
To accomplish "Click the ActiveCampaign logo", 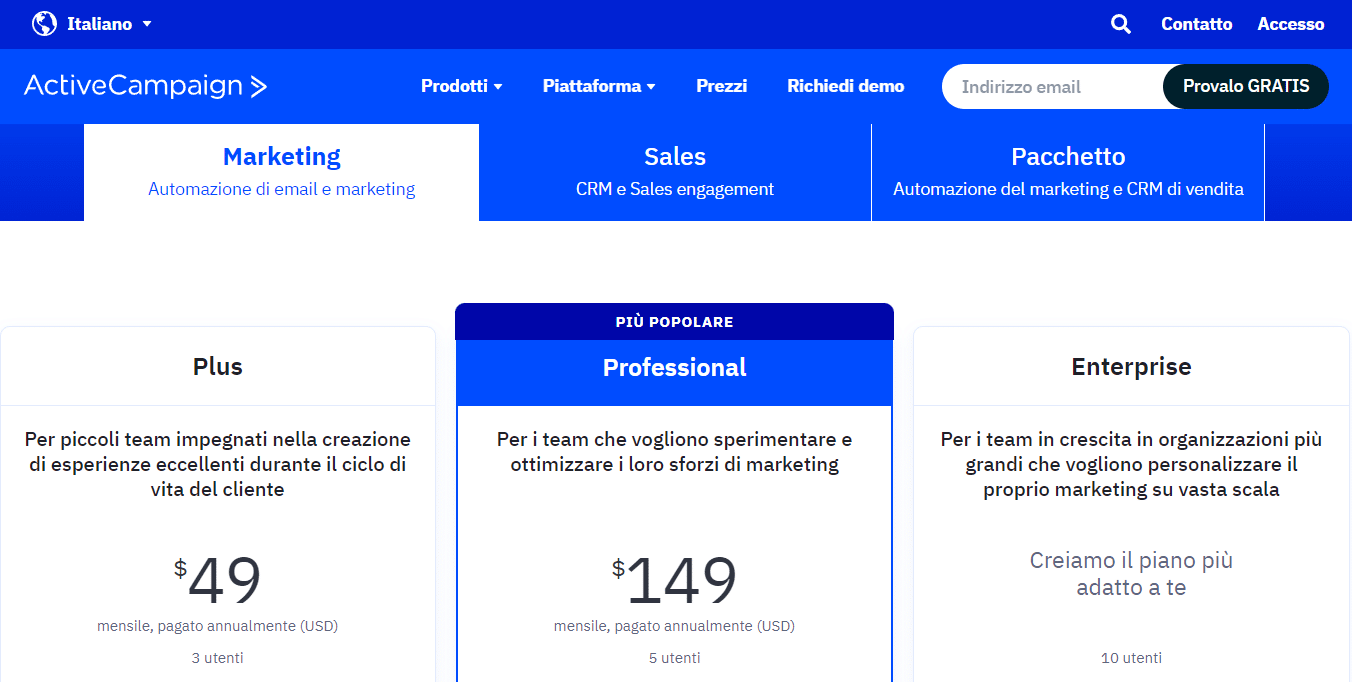I will 145,86.
